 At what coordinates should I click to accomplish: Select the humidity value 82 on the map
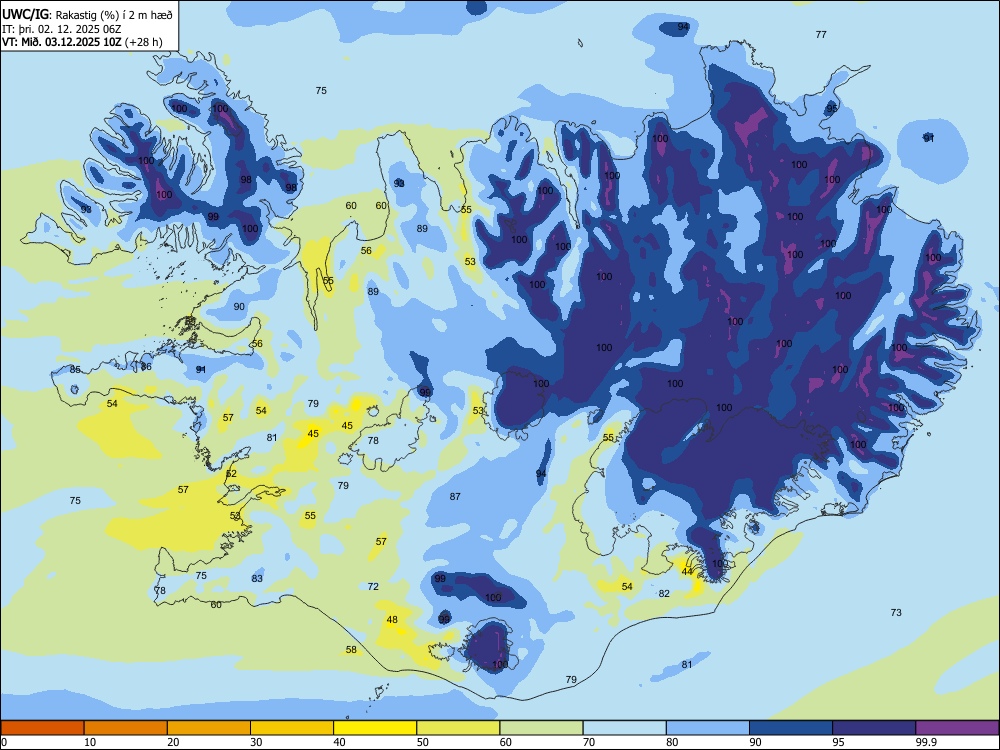(665, 593)
